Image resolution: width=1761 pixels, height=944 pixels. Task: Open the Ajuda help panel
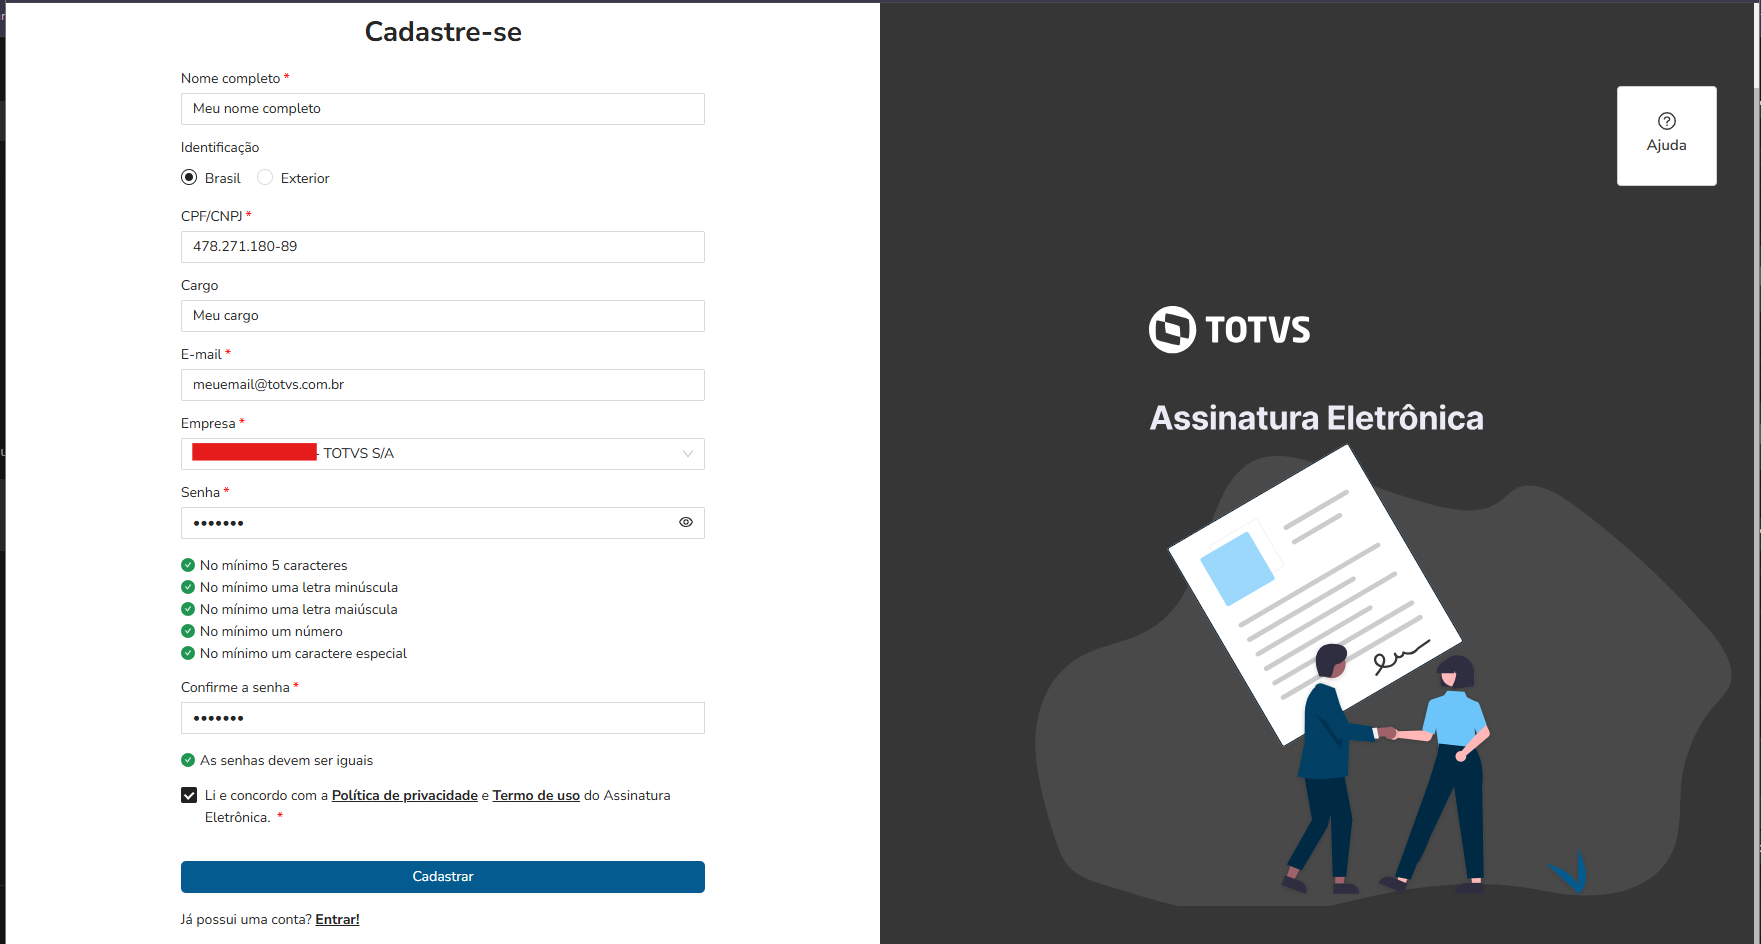pyautogui.click(x=1666, y=135)
